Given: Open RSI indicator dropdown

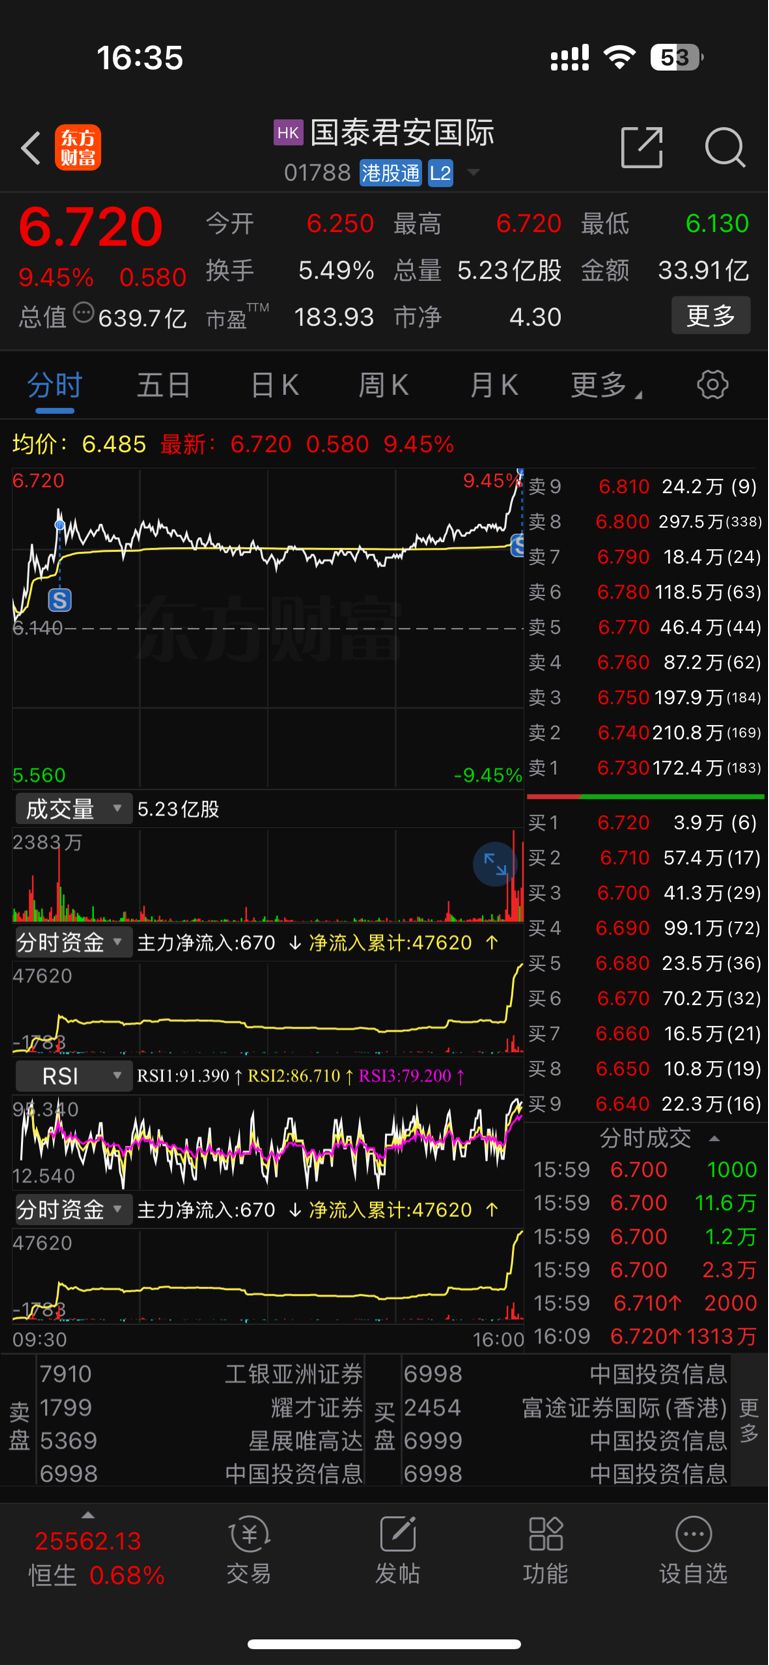Looking at the screenshot, I should pos(73,1076).
